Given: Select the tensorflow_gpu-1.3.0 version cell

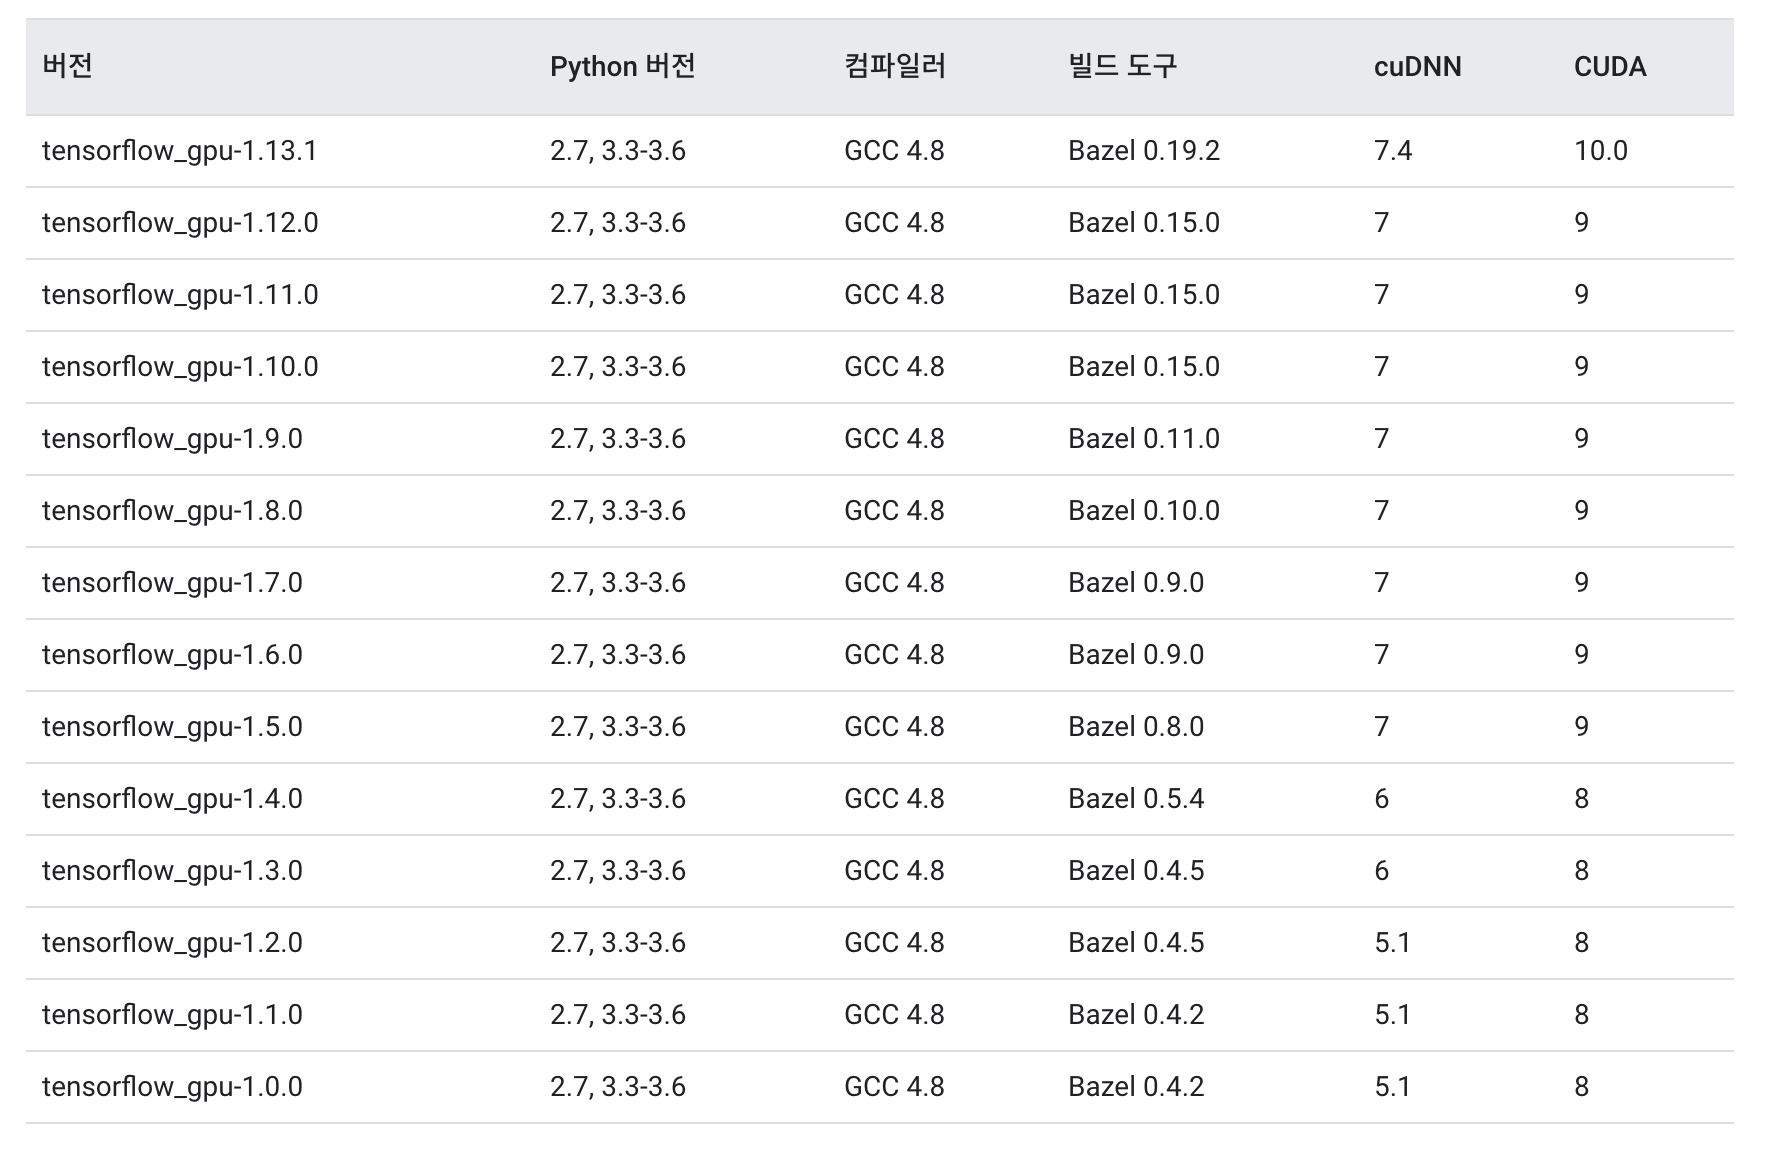Looking at the screenshot, I should click(172, 871).
